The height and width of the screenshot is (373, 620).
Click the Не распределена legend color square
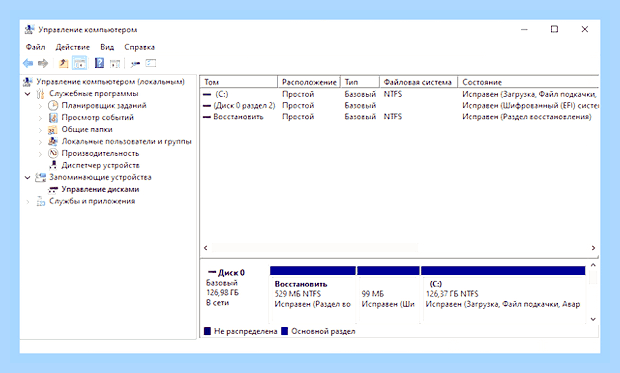[207, 331]
